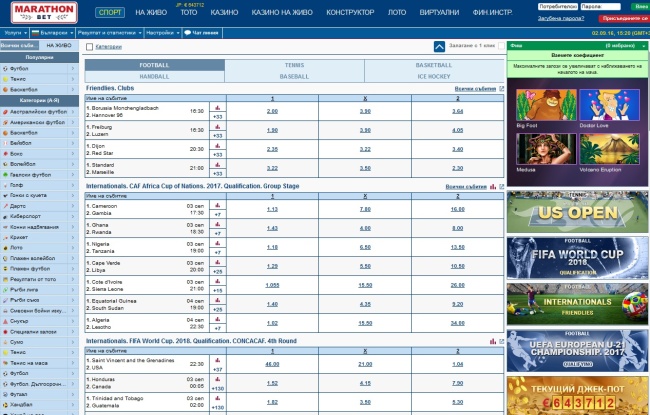Expand Волейбол category arrow
Screen dimensions: 650x415
tap(73, 164)
